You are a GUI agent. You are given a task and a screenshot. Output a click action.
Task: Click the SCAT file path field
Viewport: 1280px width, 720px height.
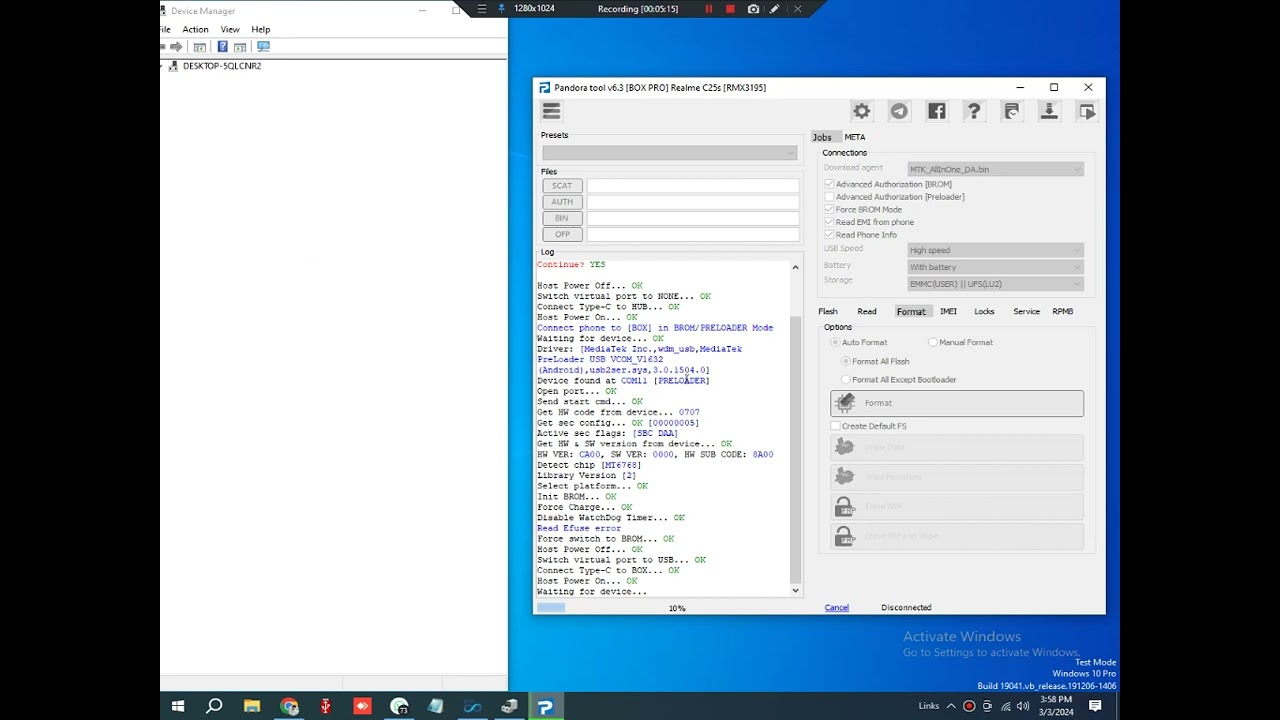[x=693, y=185]
